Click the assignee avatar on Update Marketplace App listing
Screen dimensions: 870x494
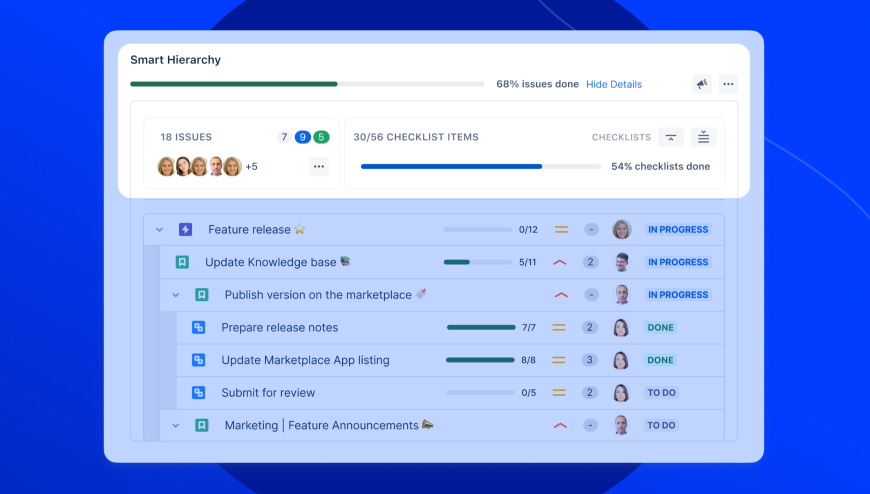[621, 360]
